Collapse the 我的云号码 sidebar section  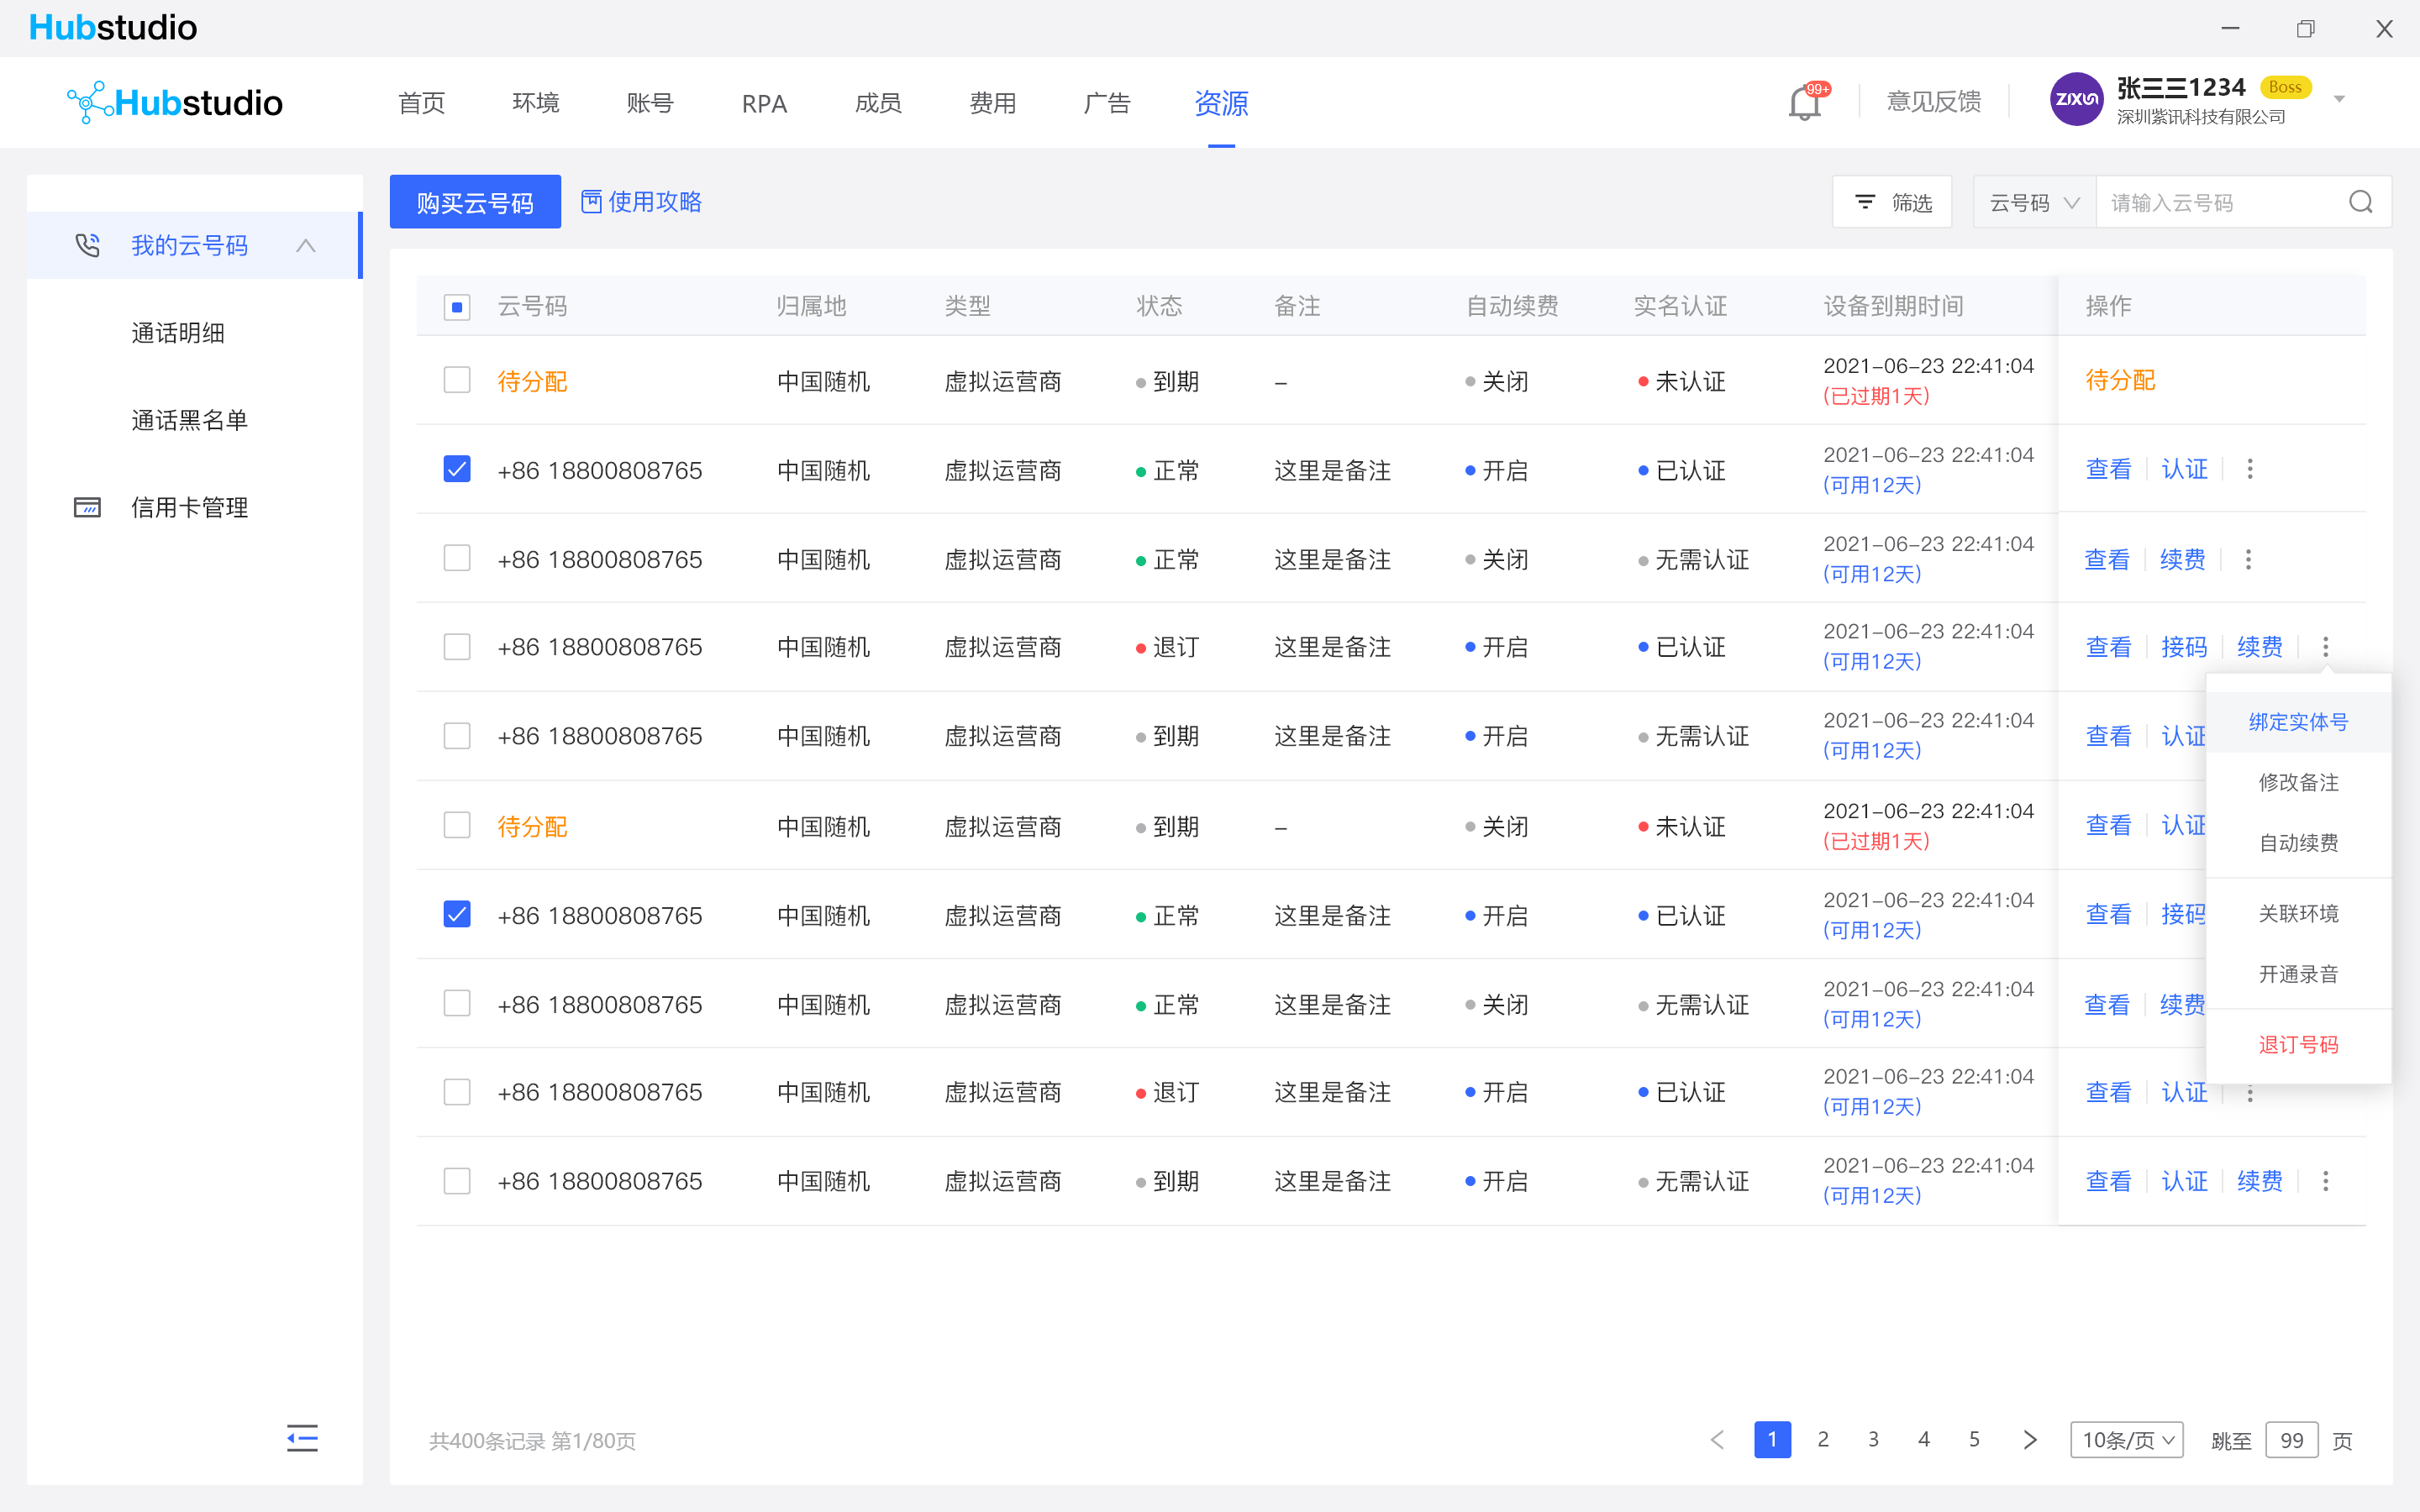coord(306,245)
